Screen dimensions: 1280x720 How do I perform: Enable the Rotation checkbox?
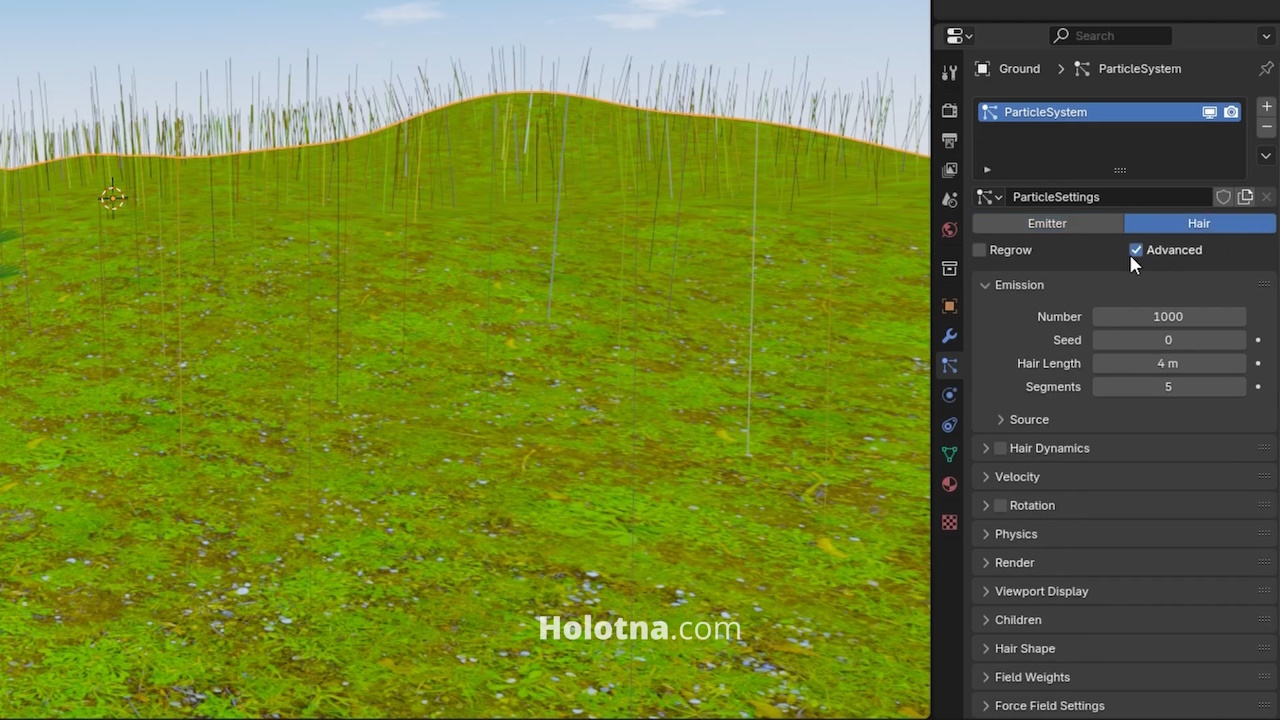(1000, 505)
